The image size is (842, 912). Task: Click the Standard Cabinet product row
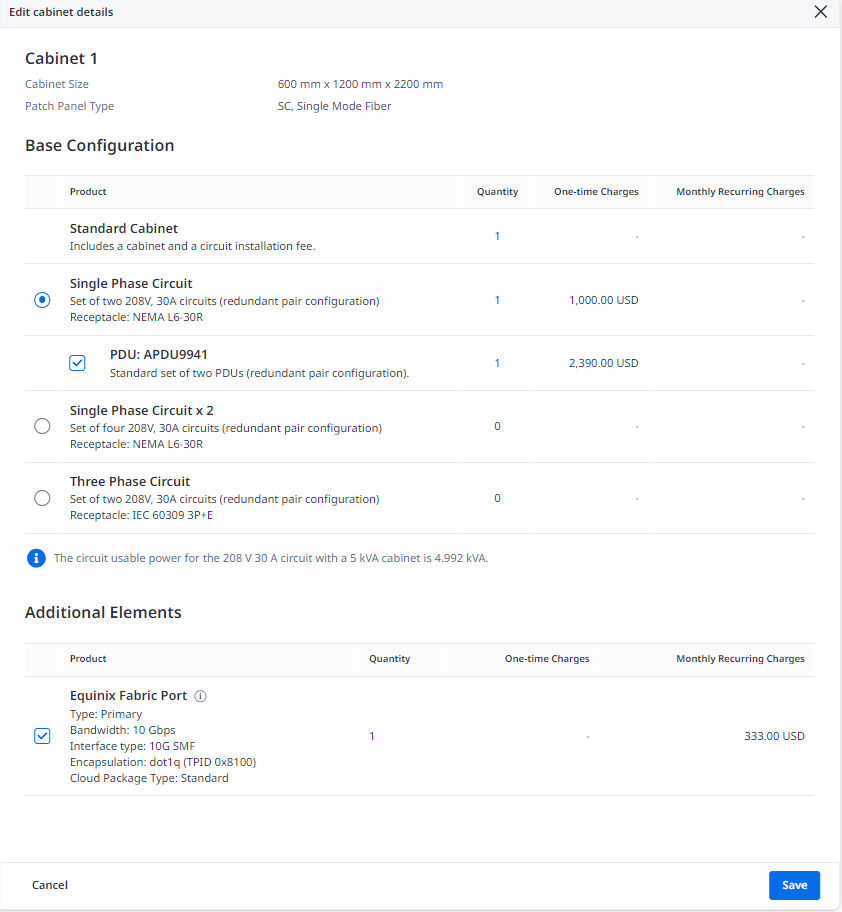point(419,236)
